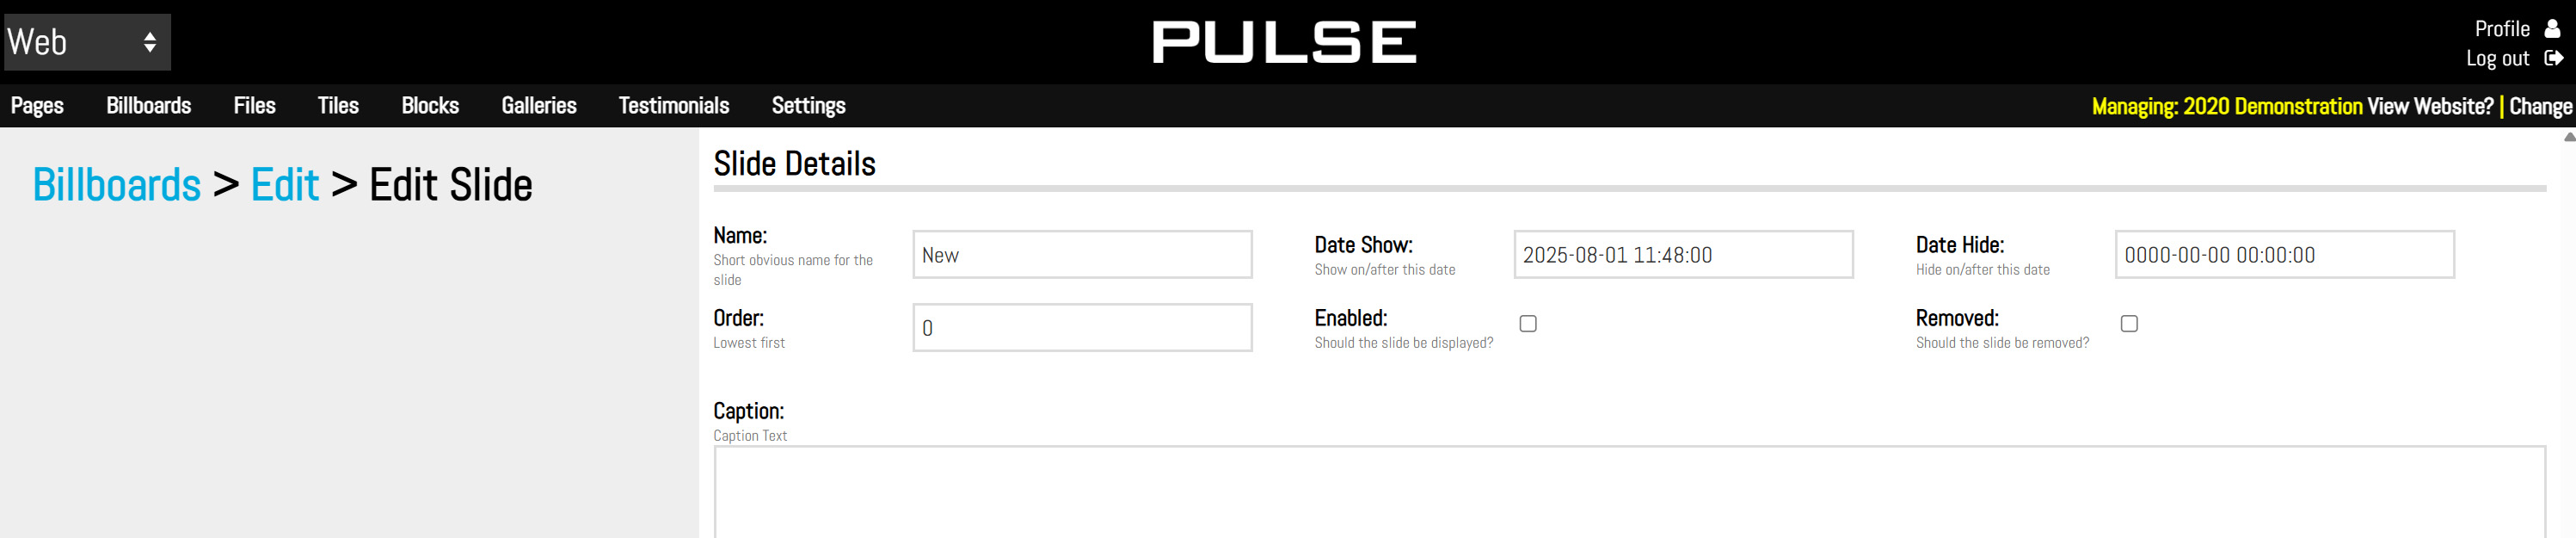Open the Testimonials section

(674, 106)
